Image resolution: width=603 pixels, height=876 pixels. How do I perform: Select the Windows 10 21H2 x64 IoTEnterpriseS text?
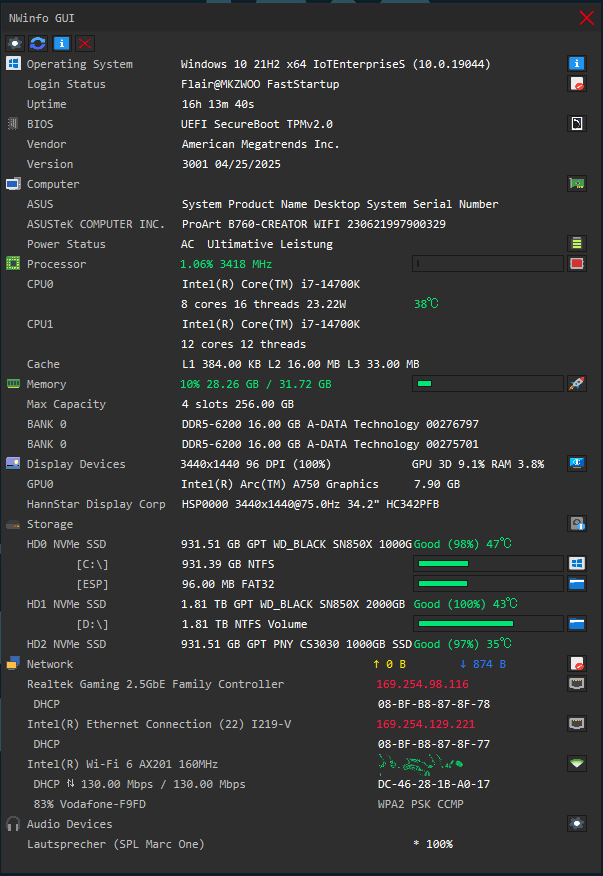pos(292,64)
